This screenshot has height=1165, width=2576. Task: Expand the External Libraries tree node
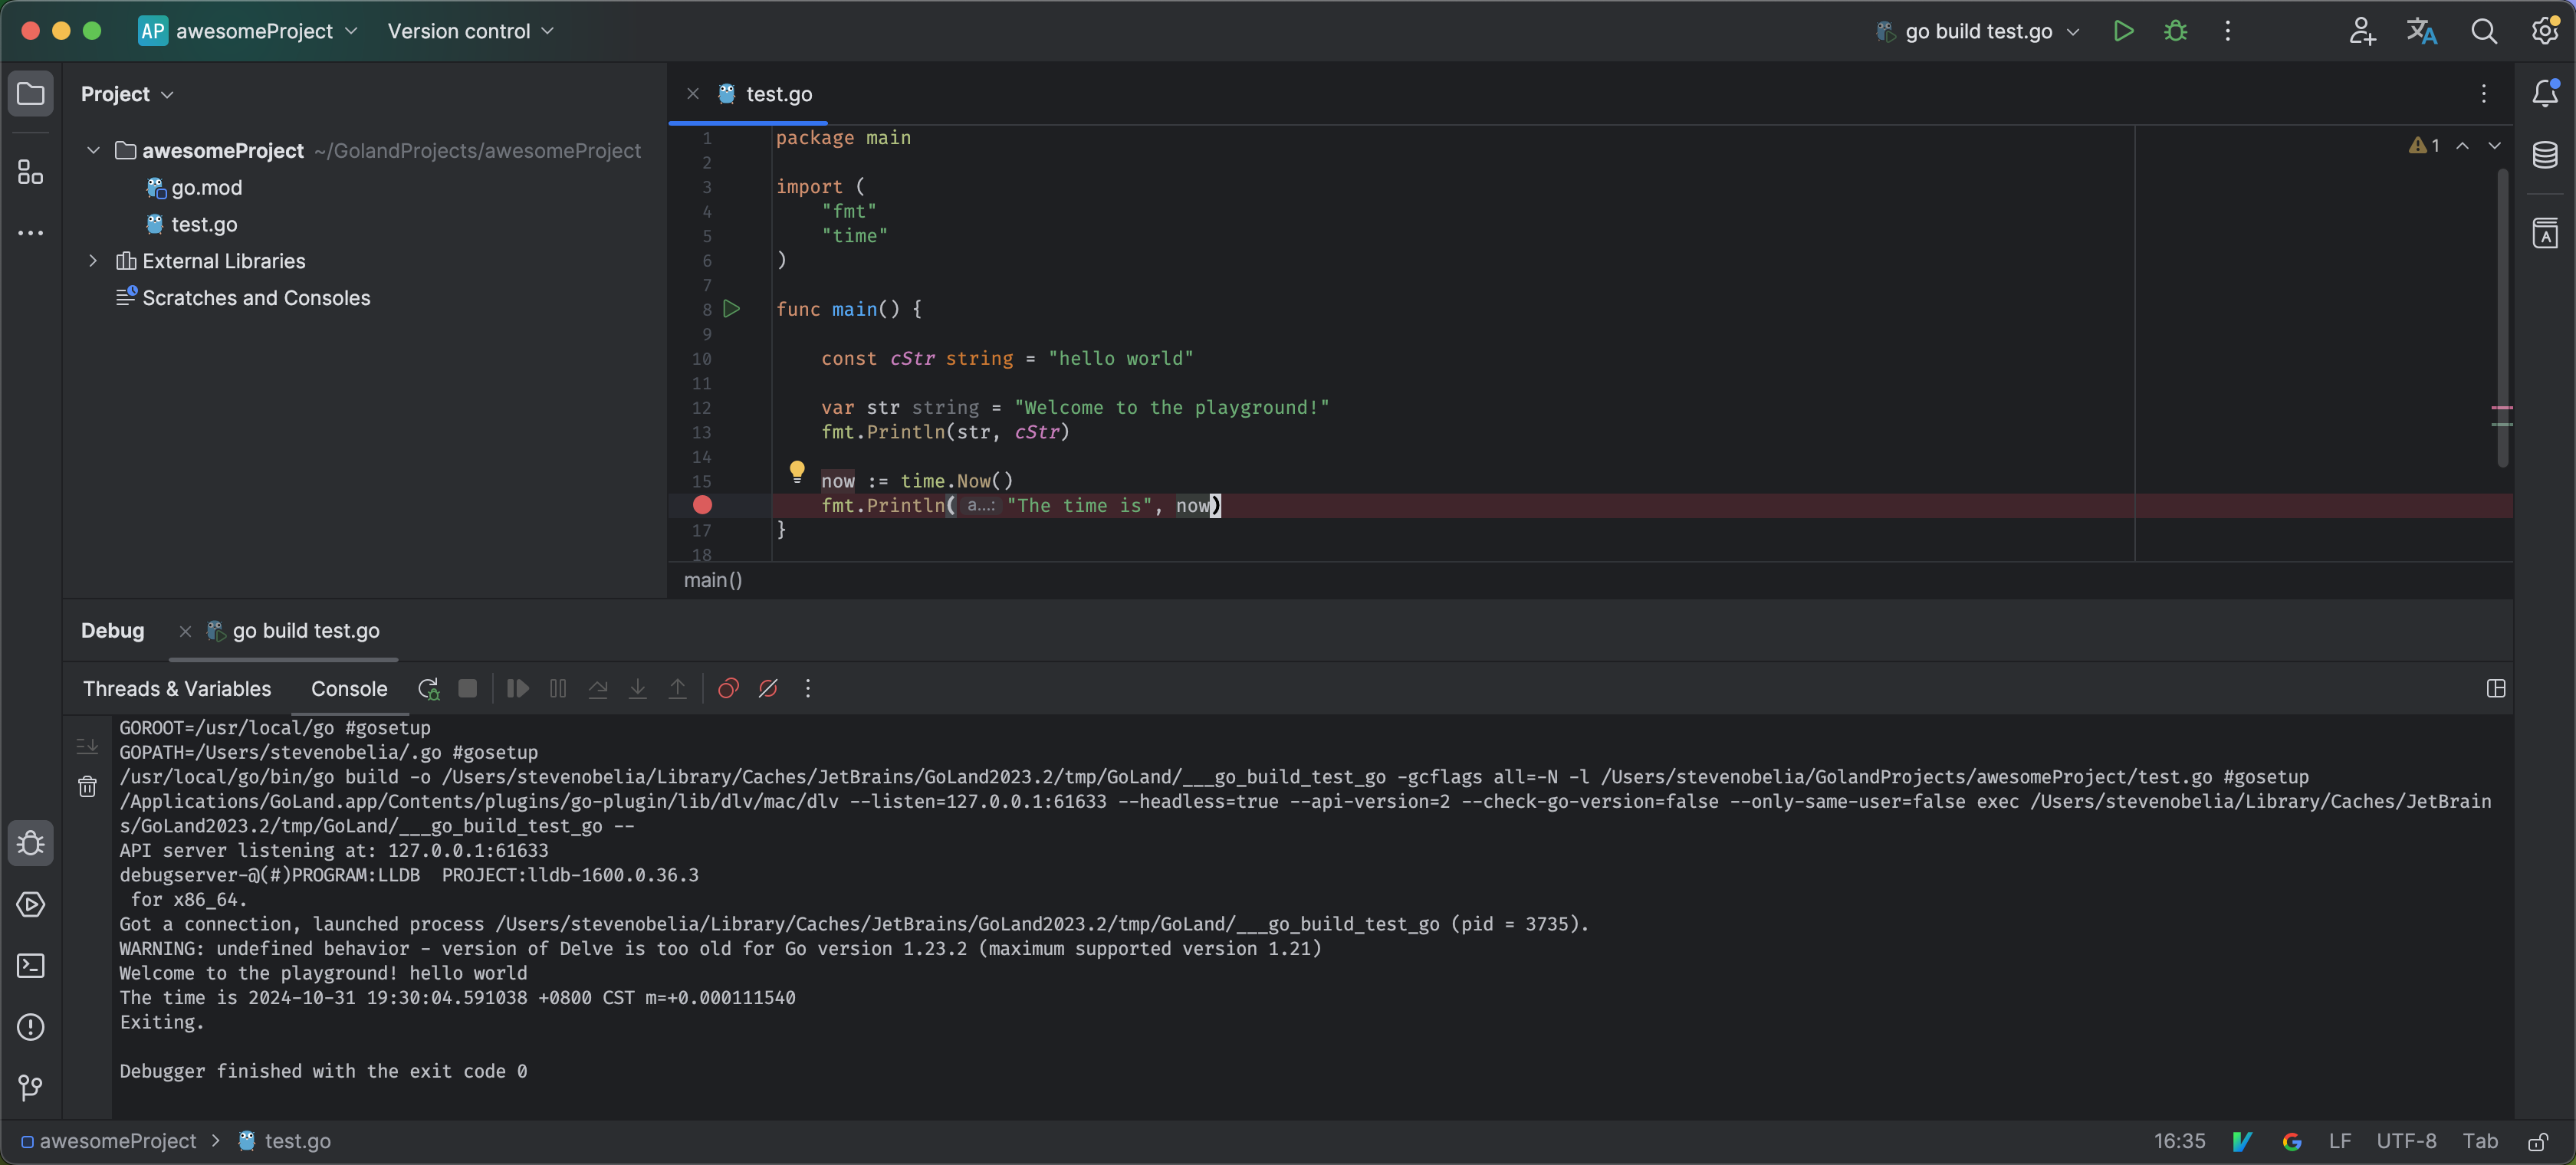(x=93, y=261)
